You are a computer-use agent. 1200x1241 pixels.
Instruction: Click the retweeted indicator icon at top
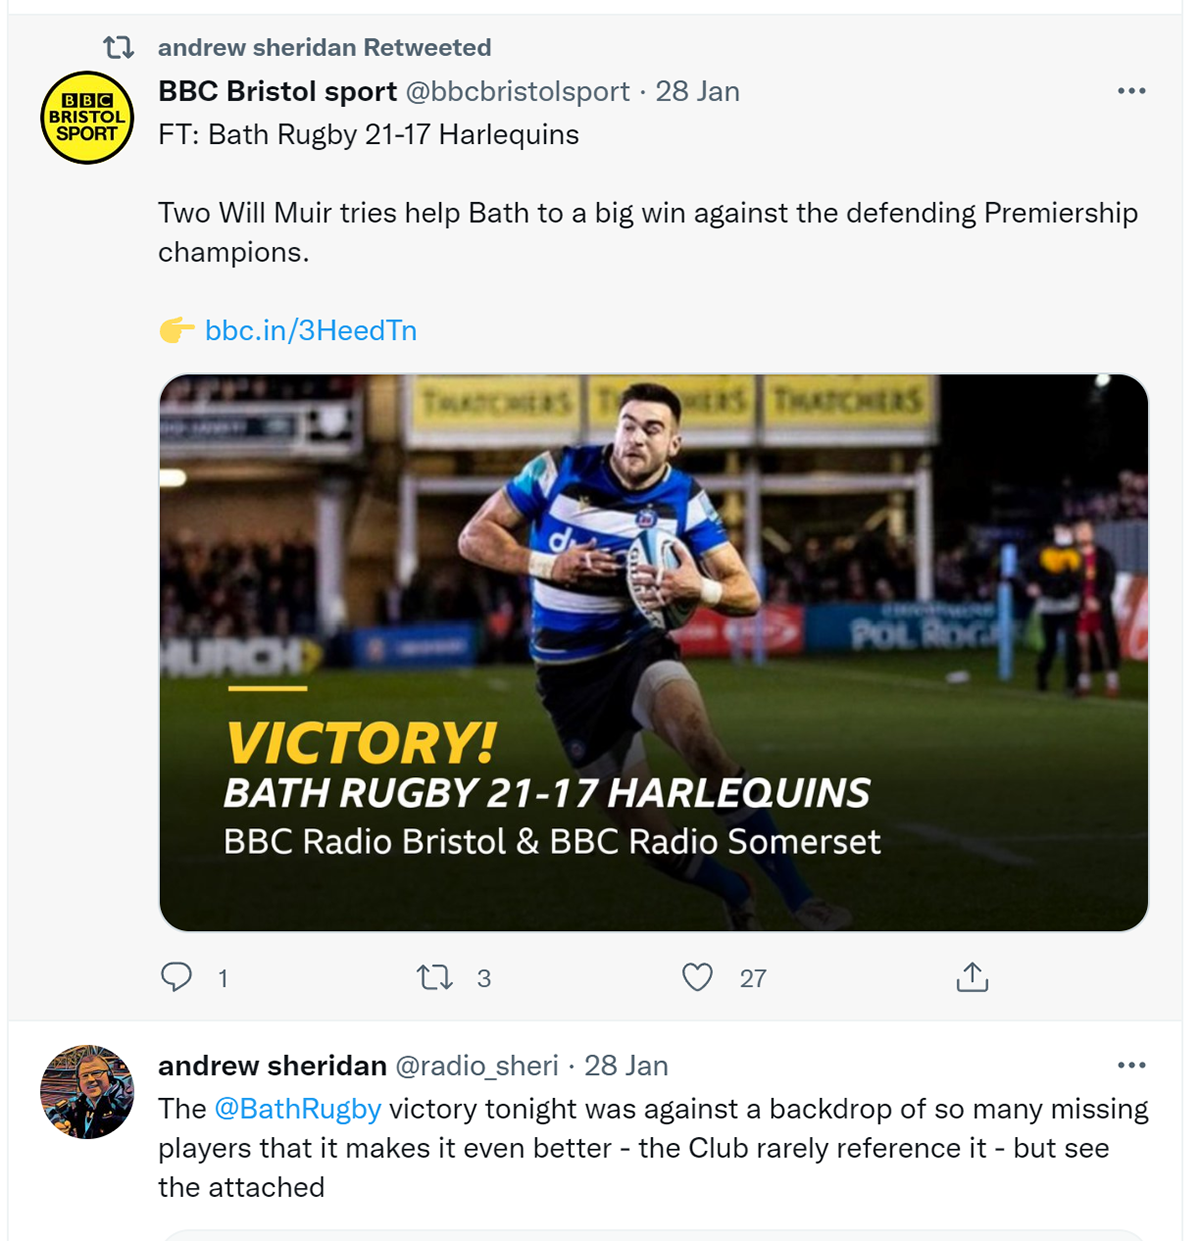tap(119, 47)
